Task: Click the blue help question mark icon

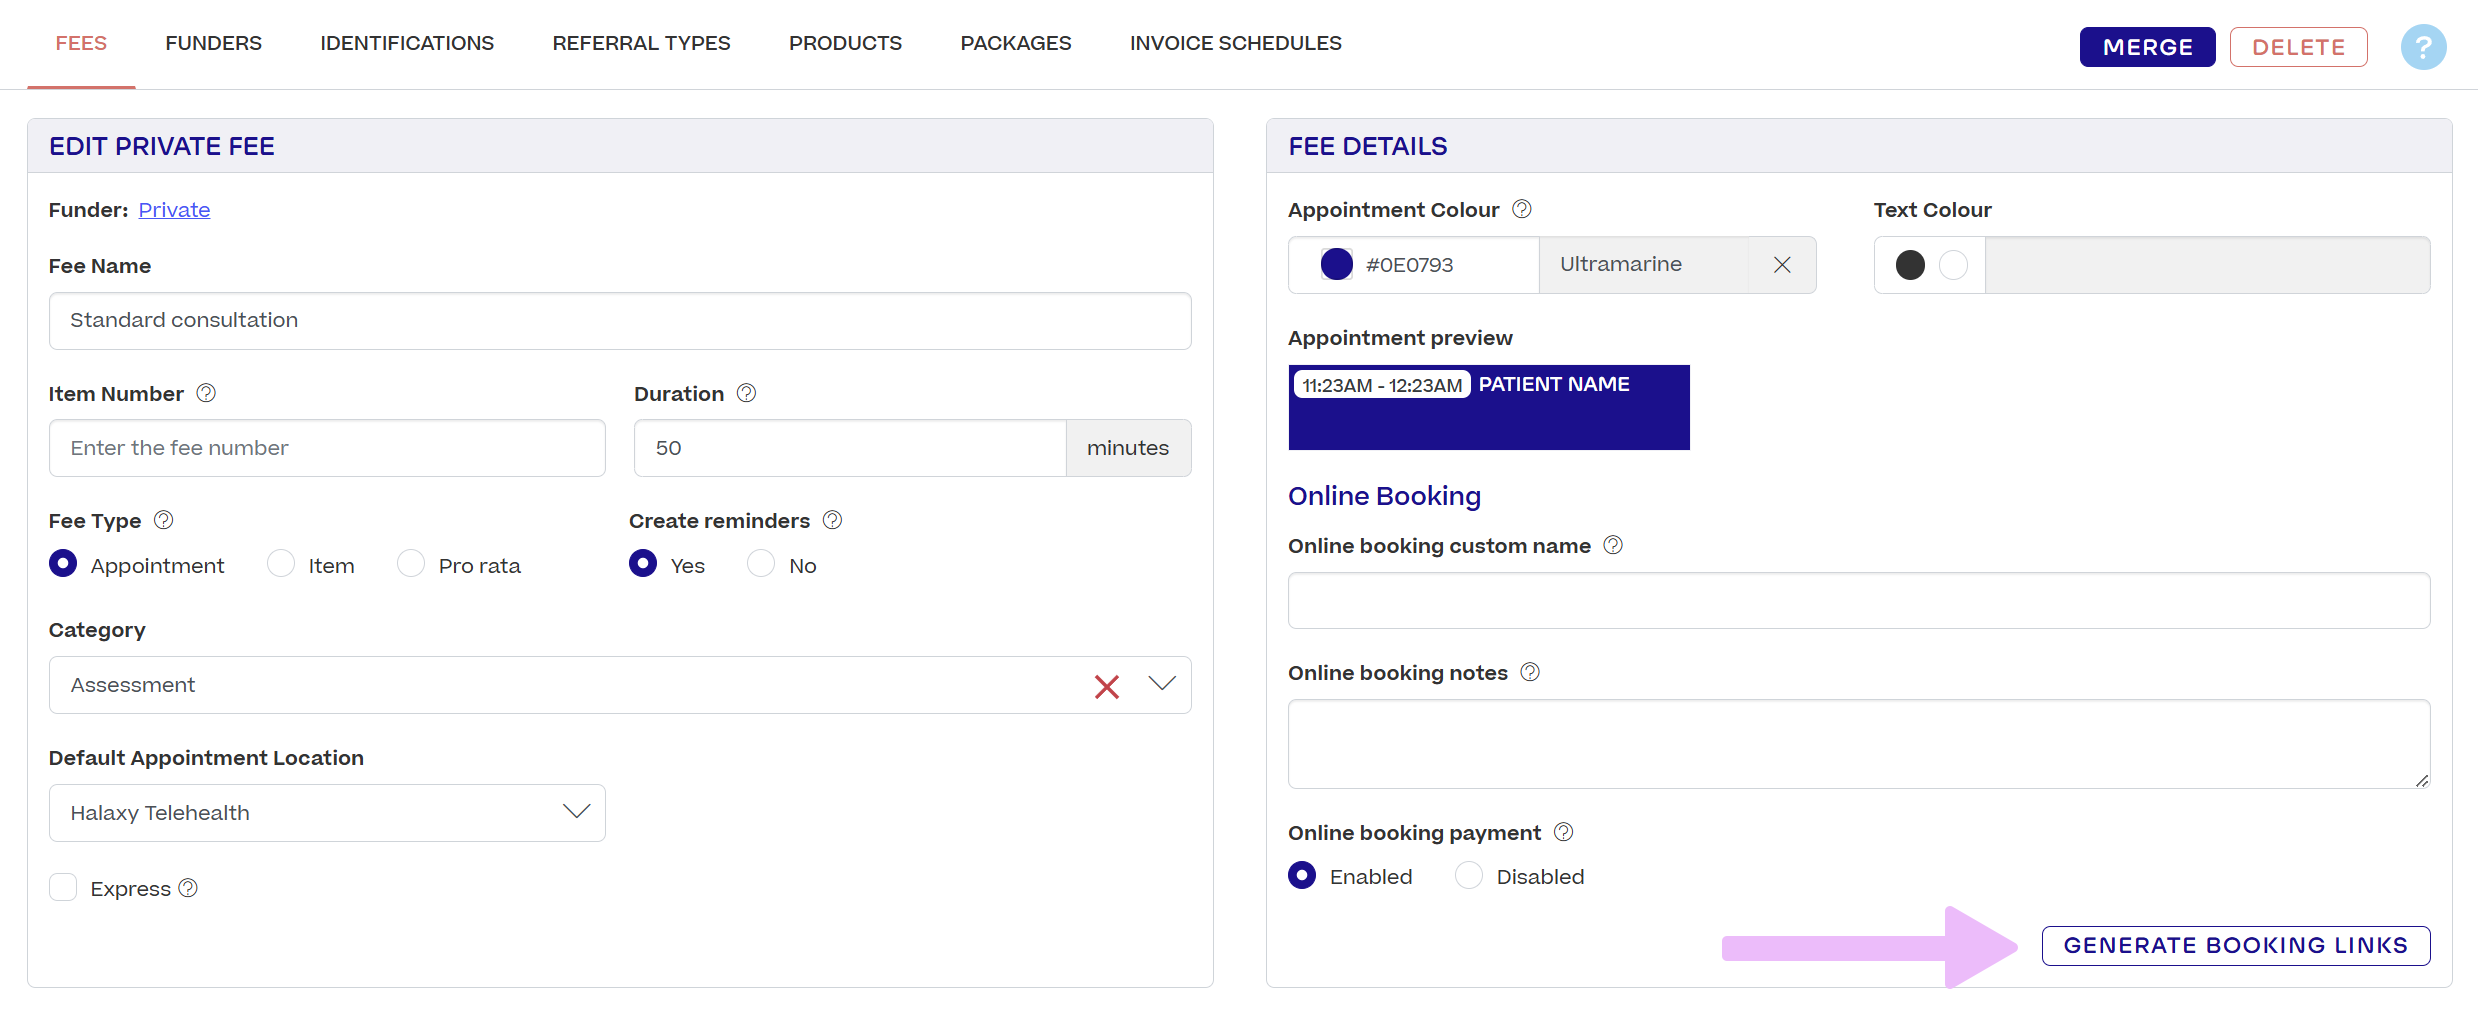Action: tap(2423, 47)
